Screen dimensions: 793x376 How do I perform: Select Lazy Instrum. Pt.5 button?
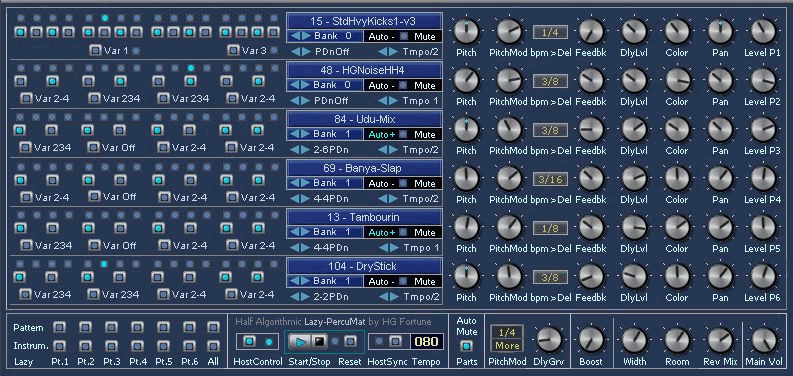[163, 346]
